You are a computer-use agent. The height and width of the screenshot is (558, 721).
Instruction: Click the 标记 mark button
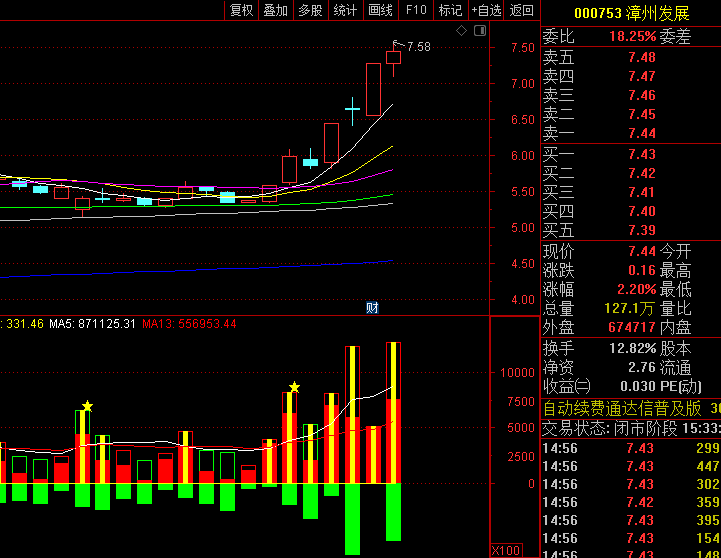(450, 10)
